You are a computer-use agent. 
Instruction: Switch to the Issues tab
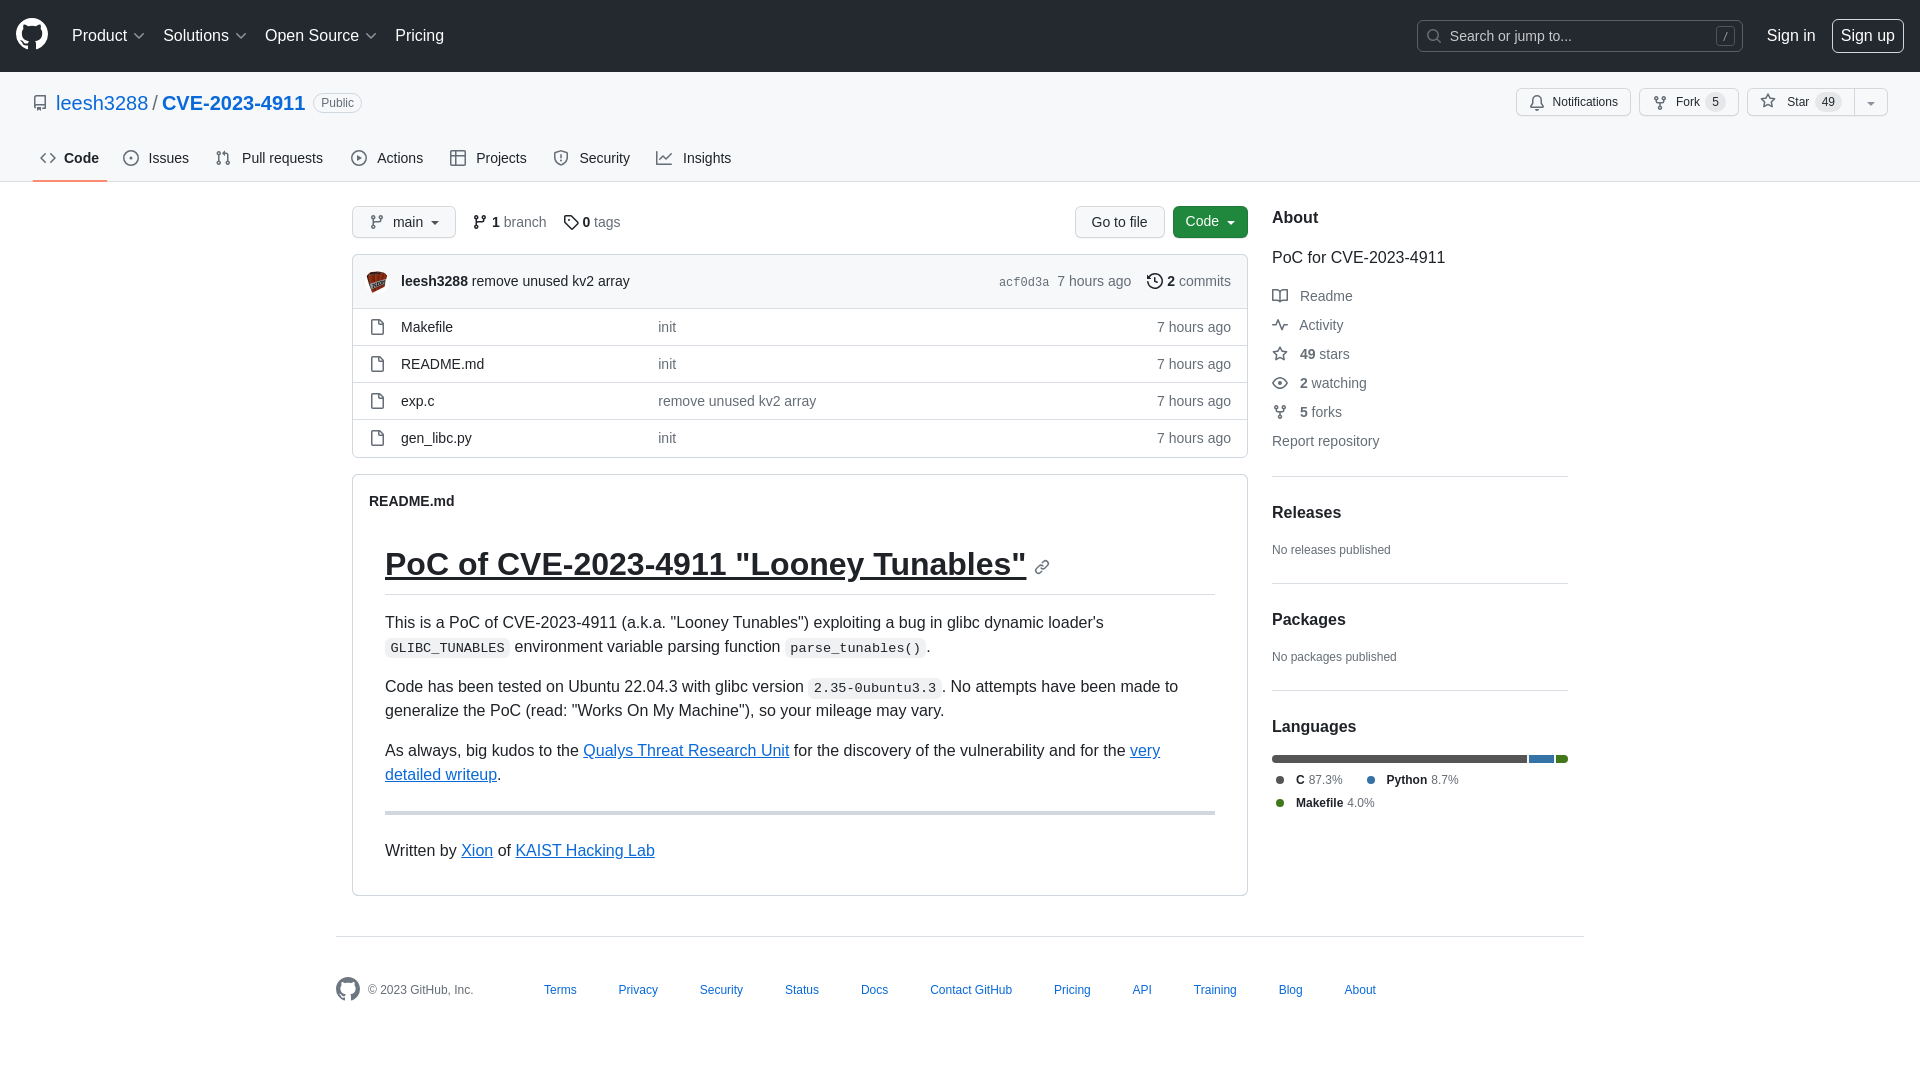click(156, 158)
